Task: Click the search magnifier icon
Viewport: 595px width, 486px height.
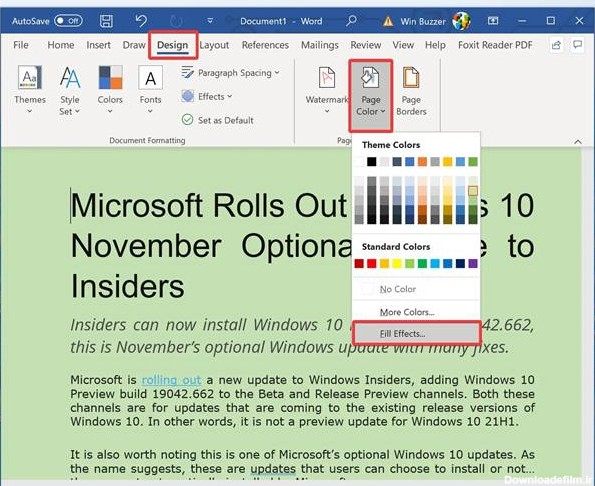Action: click(352, 20)
